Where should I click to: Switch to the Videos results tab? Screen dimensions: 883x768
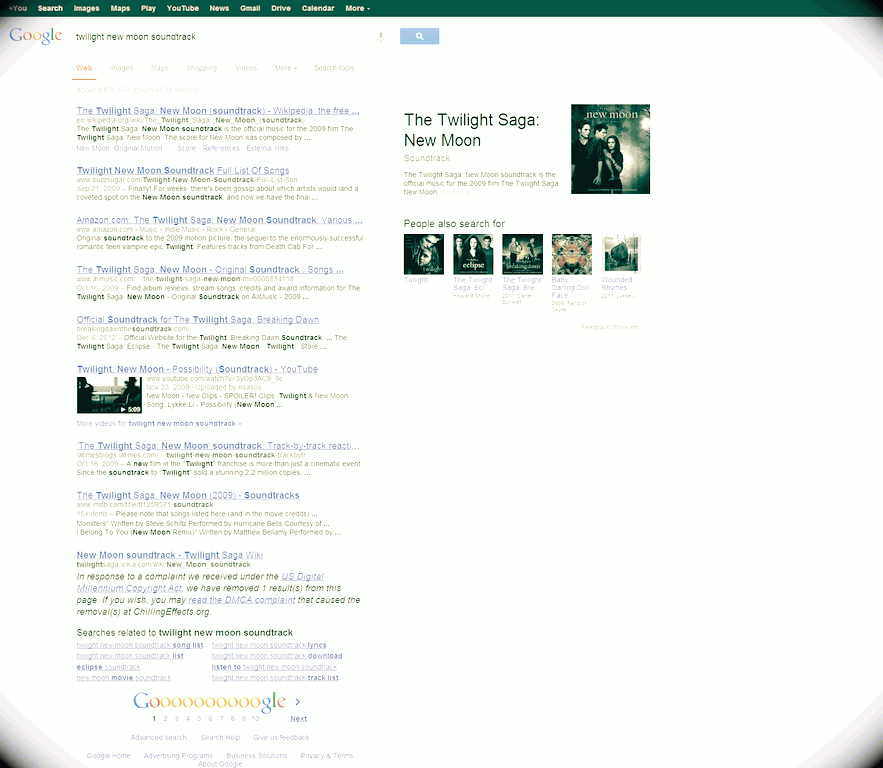(x=246, y=68)
